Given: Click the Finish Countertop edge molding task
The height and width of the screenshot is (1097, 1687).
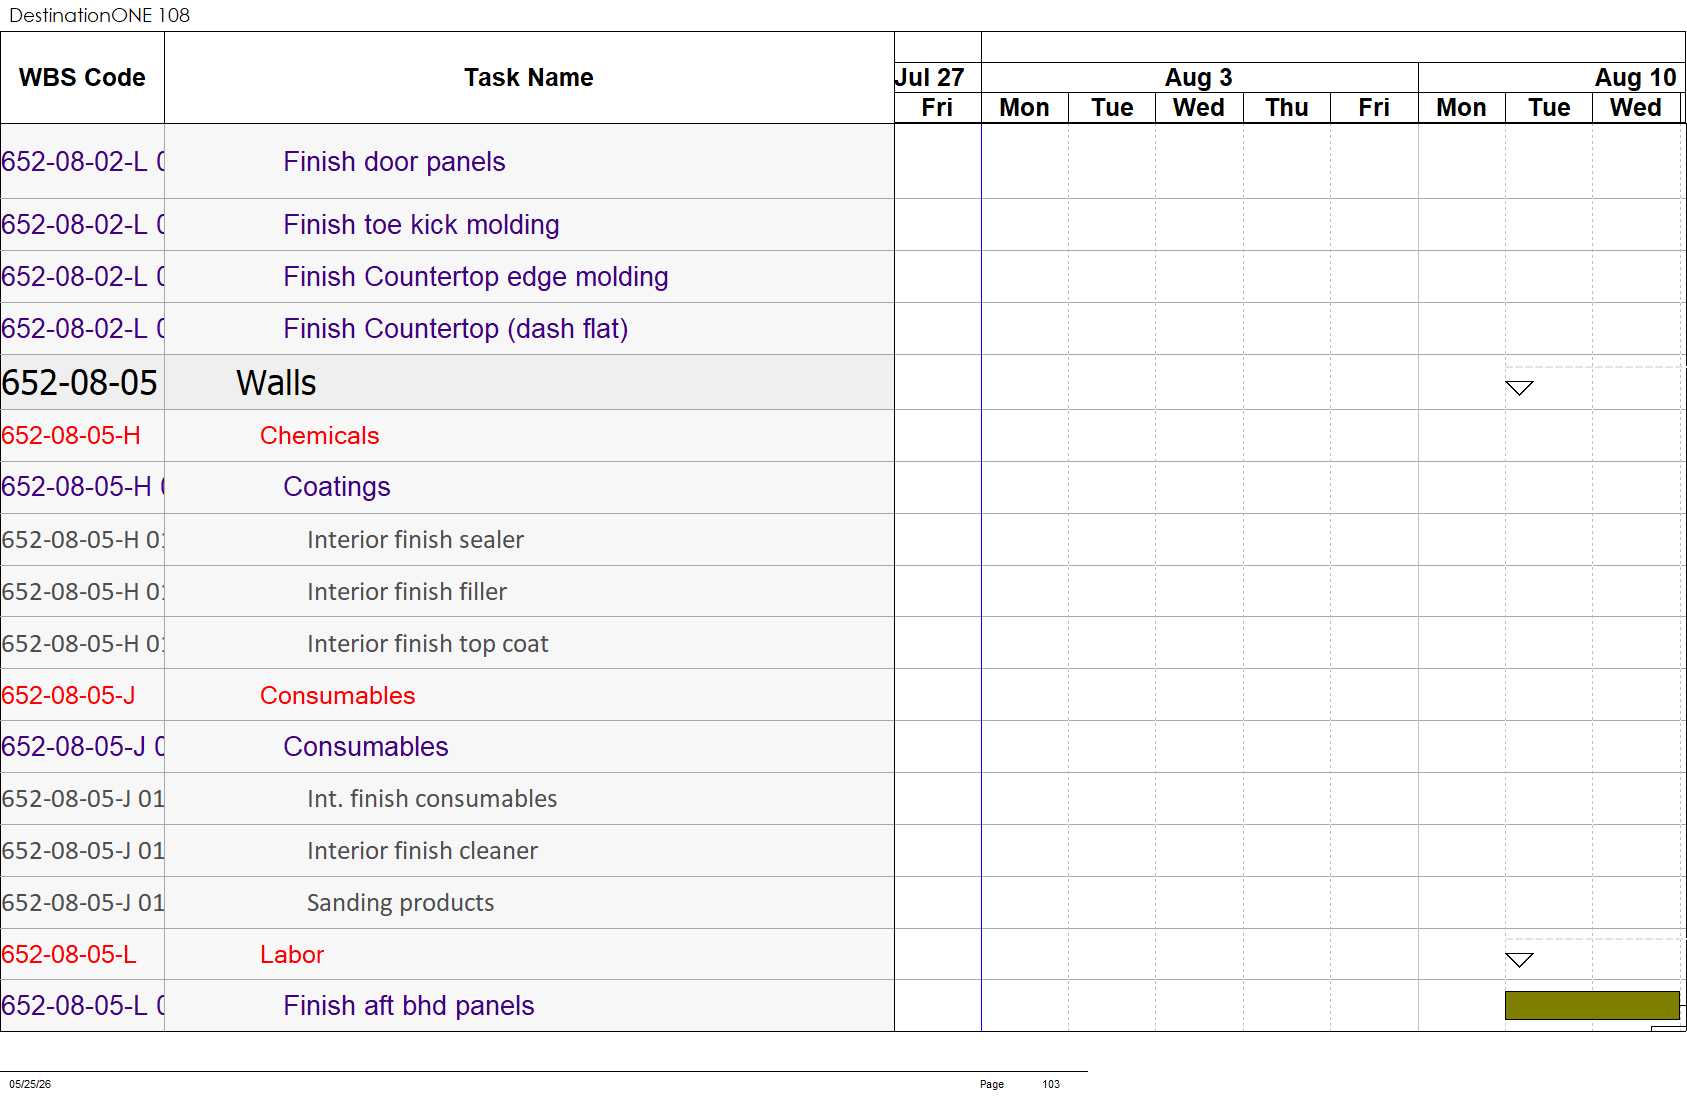Looking at the screenshot, I should (476, 277).
